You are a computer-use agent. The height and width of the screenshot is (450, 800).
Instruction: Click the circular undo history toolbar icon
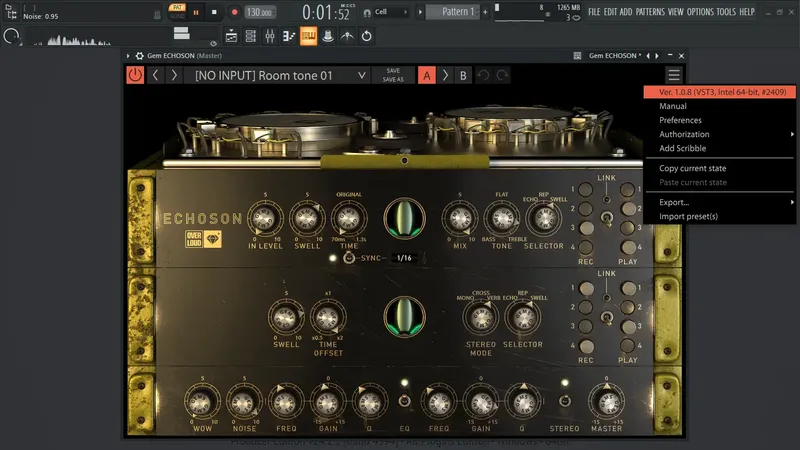coord(367,36)
